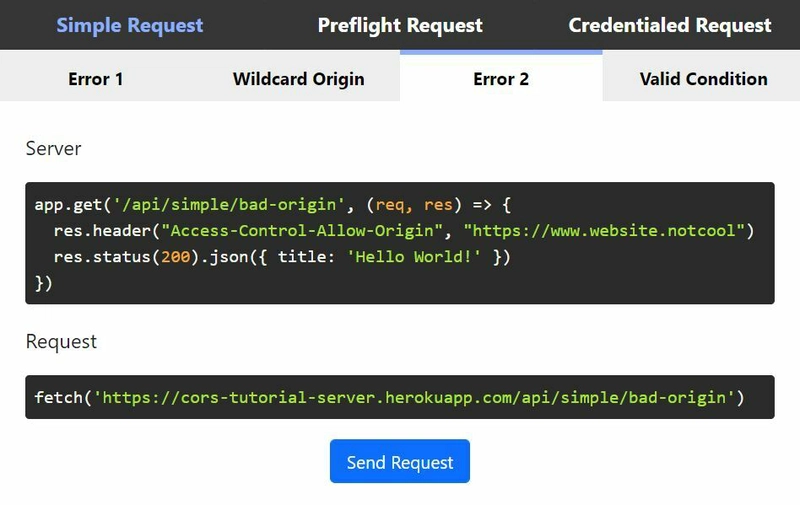Click the Request section heading
This screenshot has width=800, height=505.
tap(61, 342)
